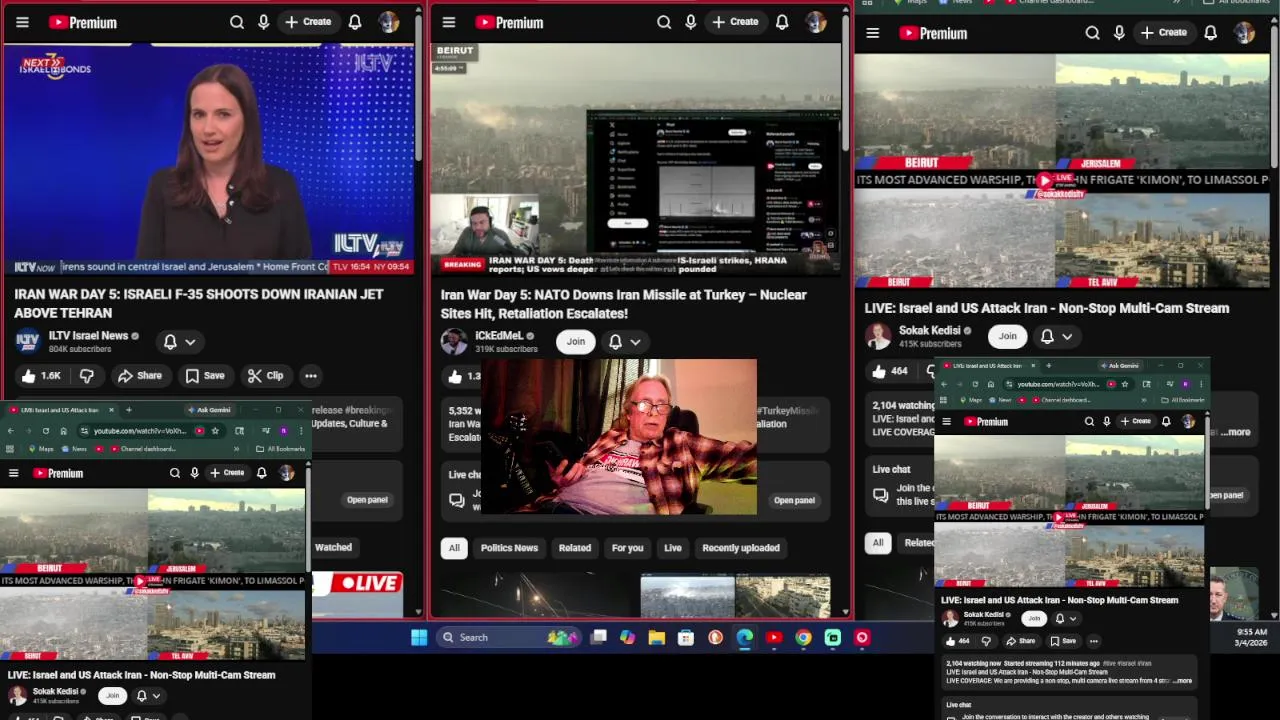Click search icon in ILTV window header
1280x720 pixels.
point(237,22)
